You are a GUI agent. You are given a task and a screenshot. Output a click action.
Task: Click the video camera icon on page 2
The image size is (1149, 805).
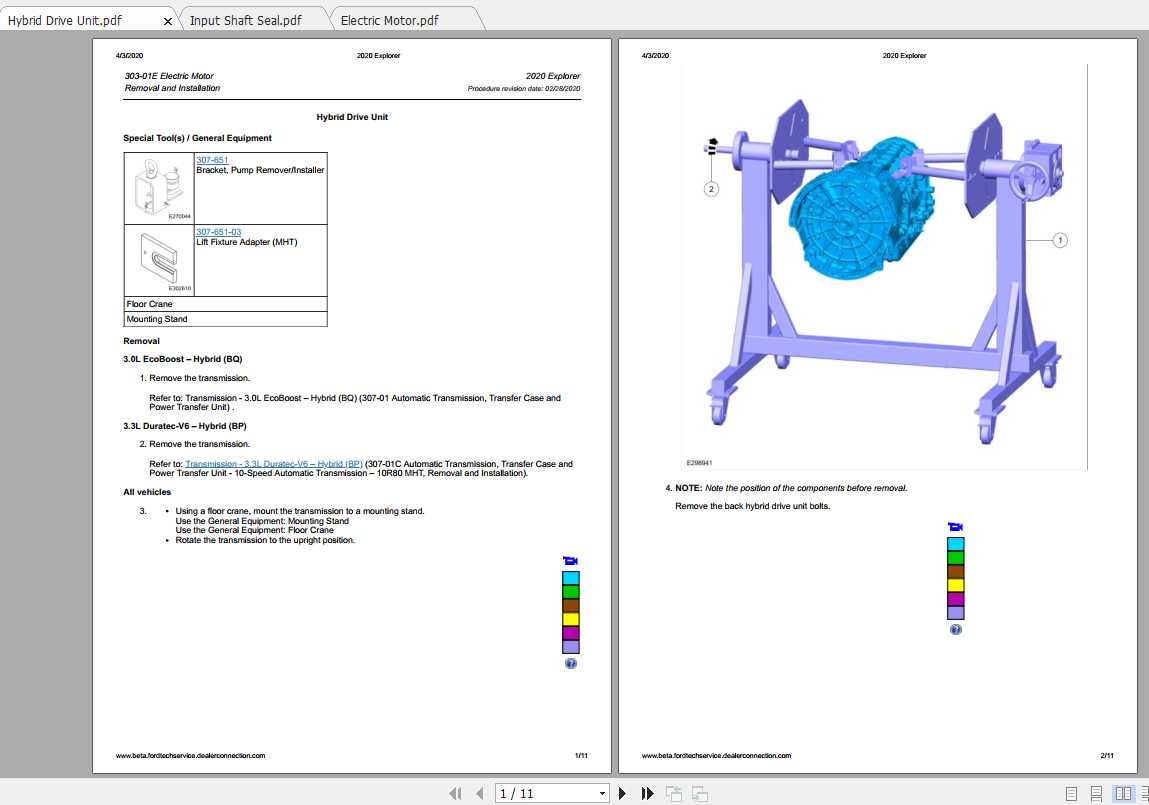coord(955,527)
